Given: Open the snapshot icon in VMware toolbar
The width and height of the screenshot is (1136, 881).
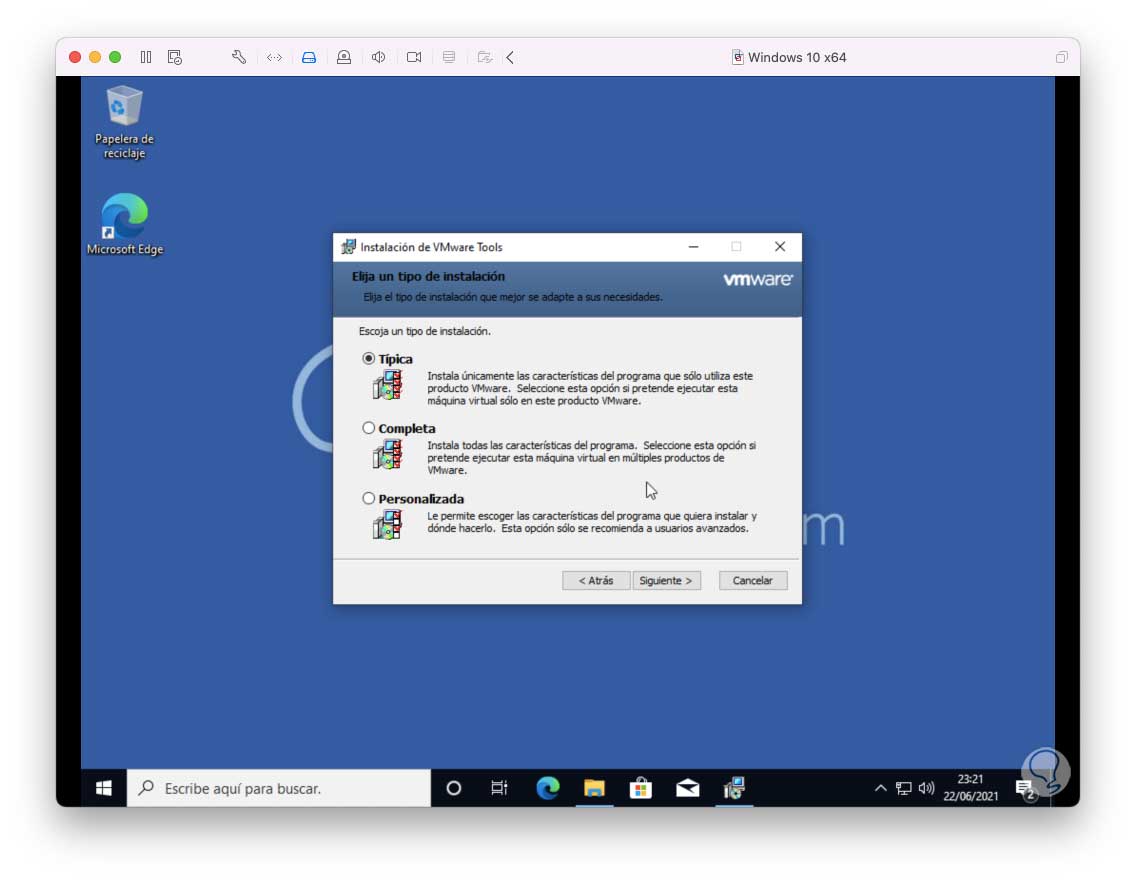Looking at the screenshot, I should 175,57.
